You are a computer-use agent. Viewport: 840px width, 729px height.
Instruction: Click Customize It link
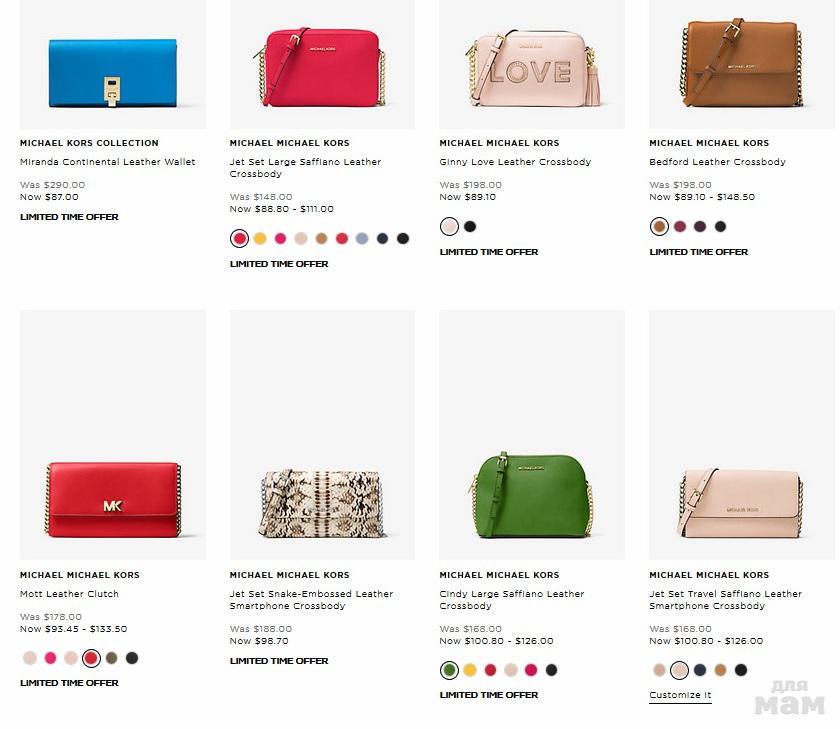click(680, 695)
